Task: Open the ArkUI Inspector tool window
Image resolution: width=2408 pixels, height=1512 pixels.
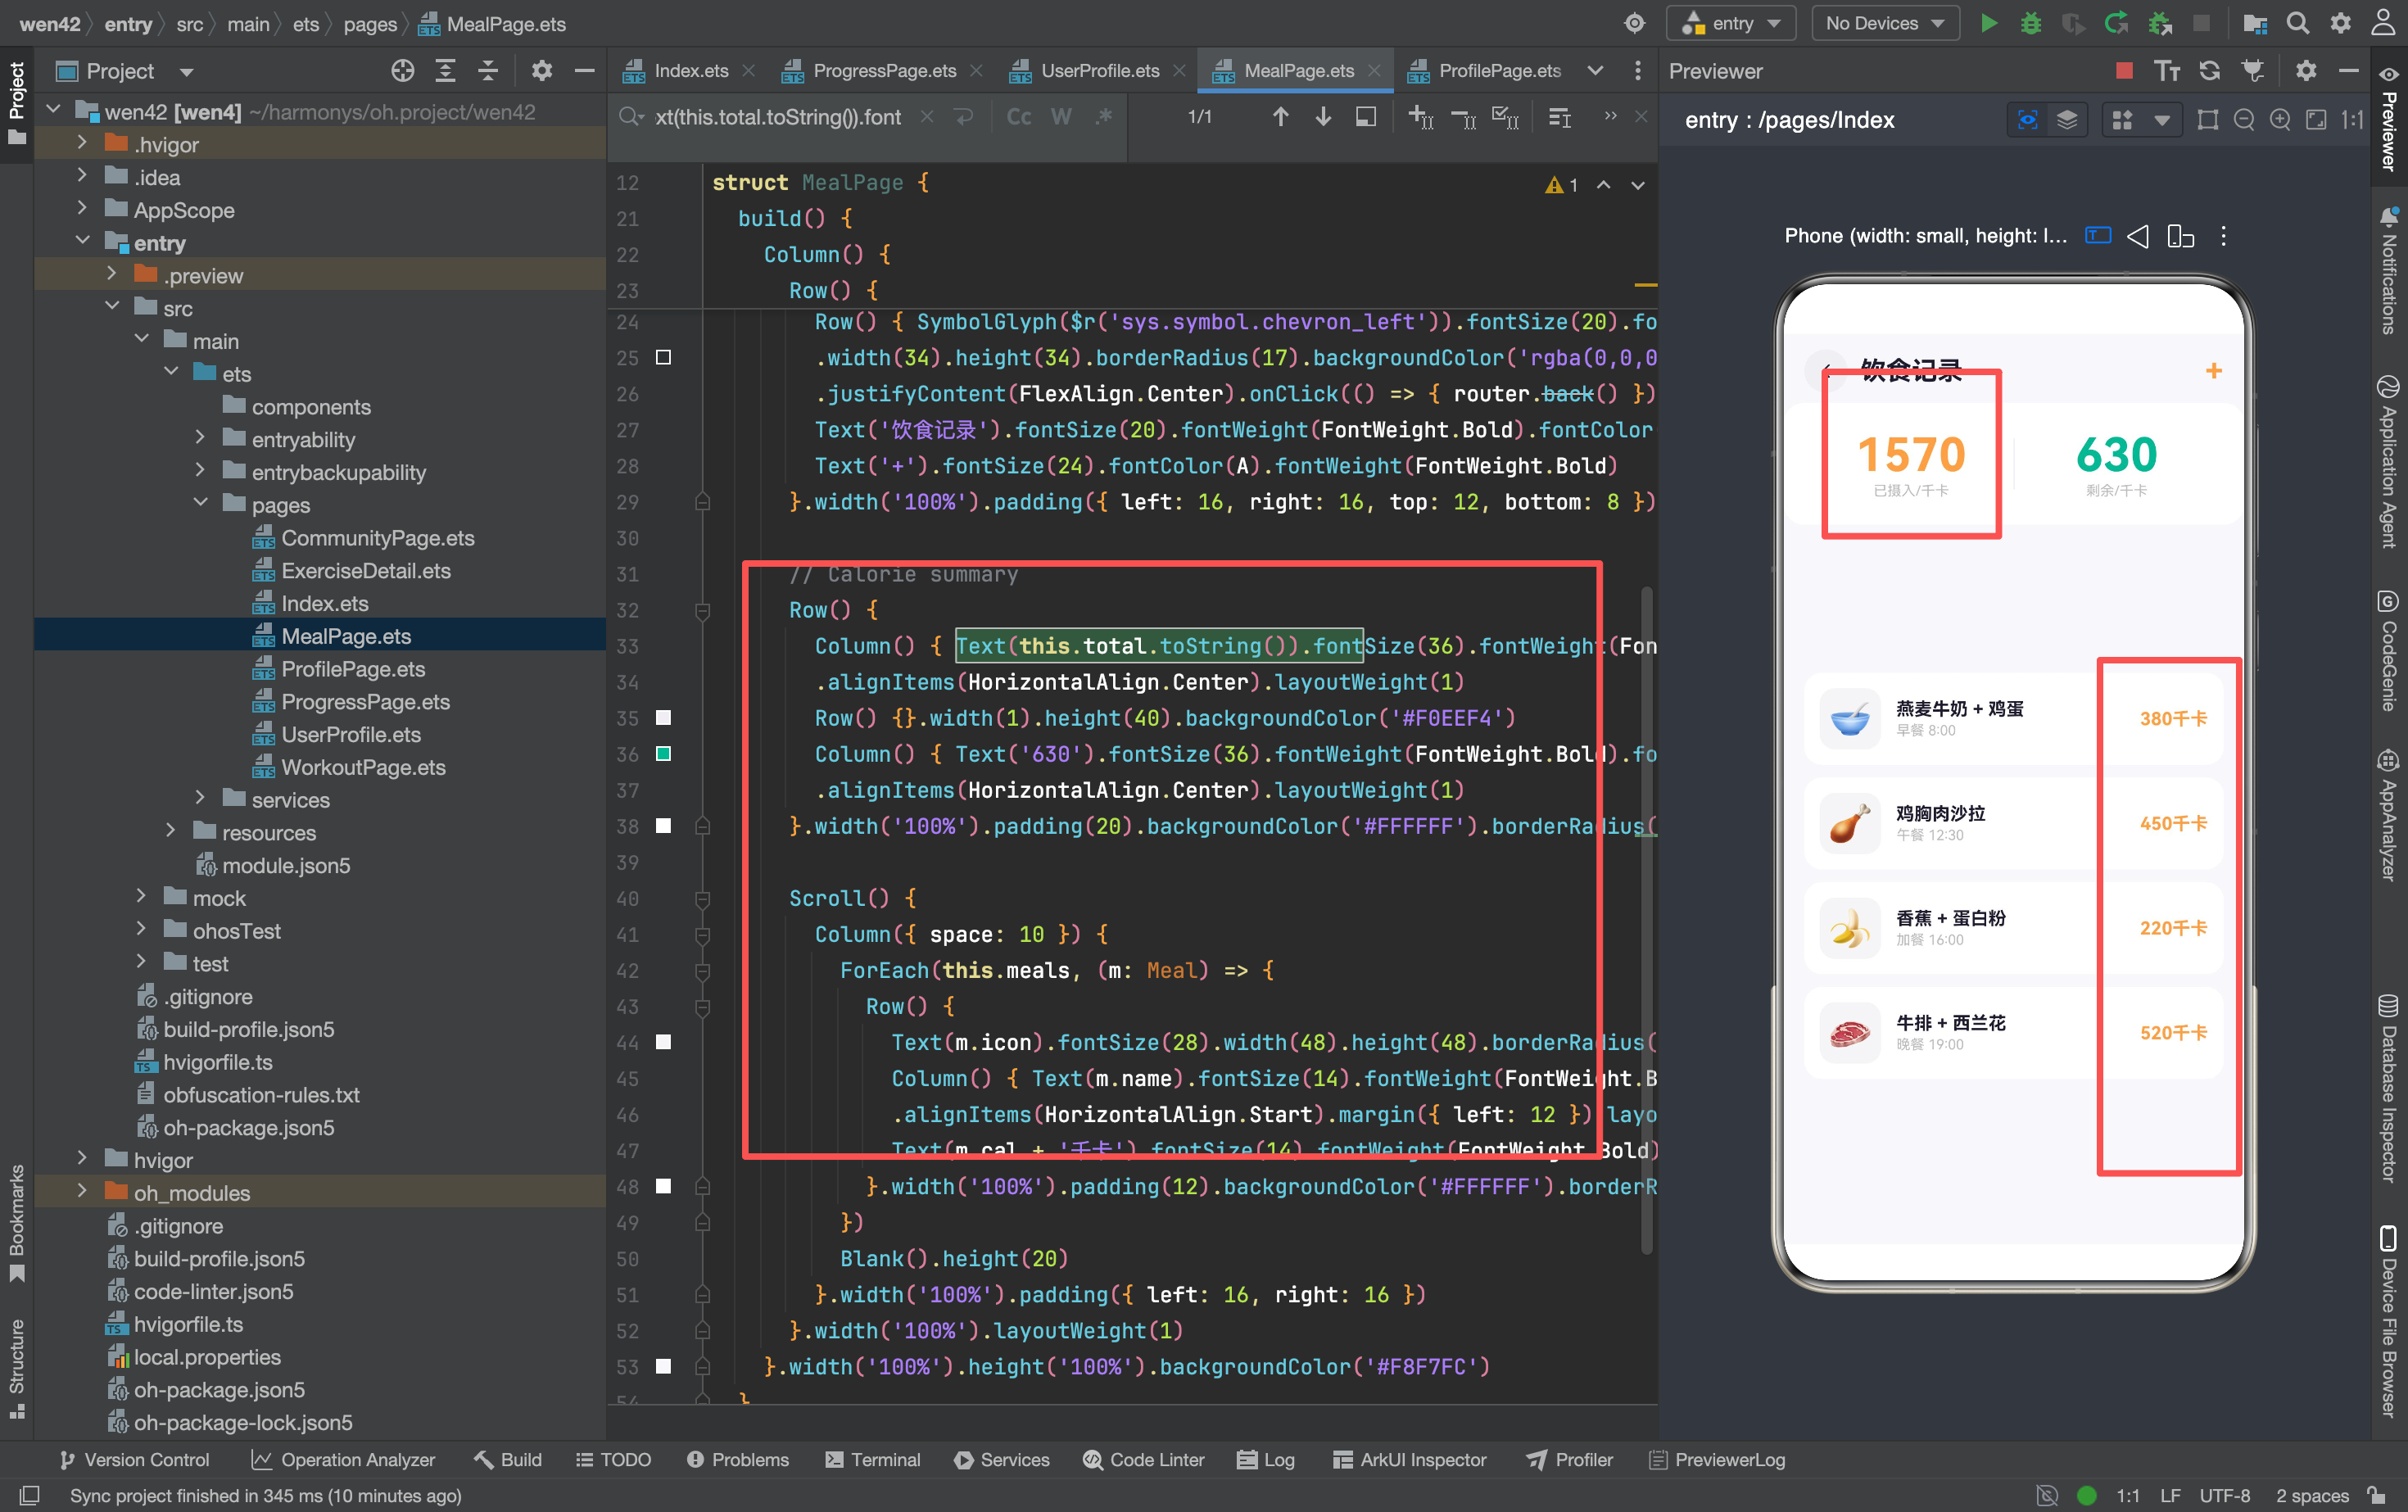Action: point(1410,1460)
